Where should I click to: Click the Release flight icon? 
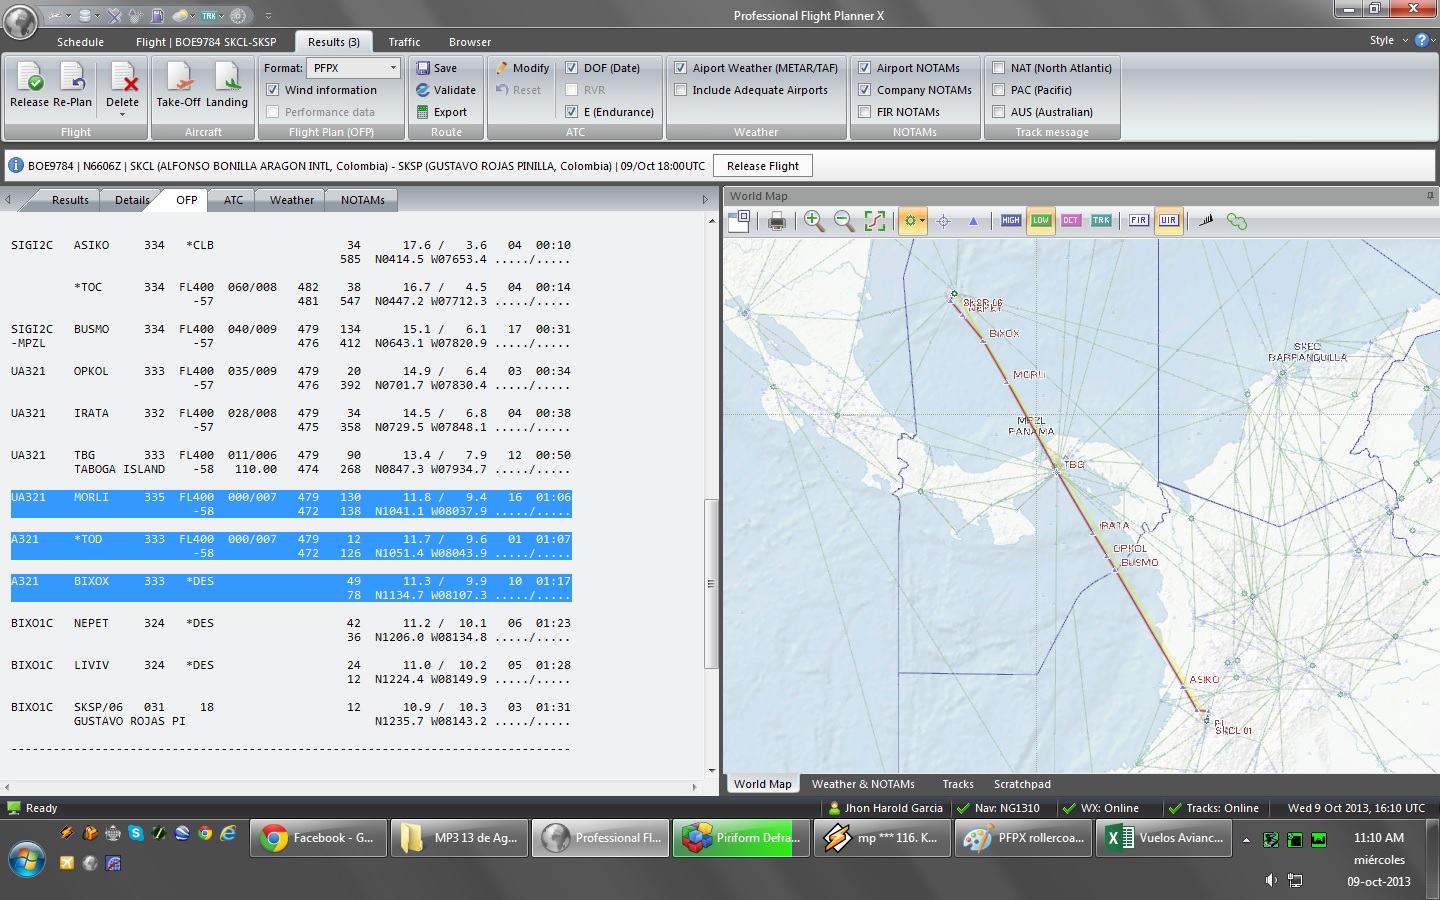pyautogui.click(x=30, y=77)
